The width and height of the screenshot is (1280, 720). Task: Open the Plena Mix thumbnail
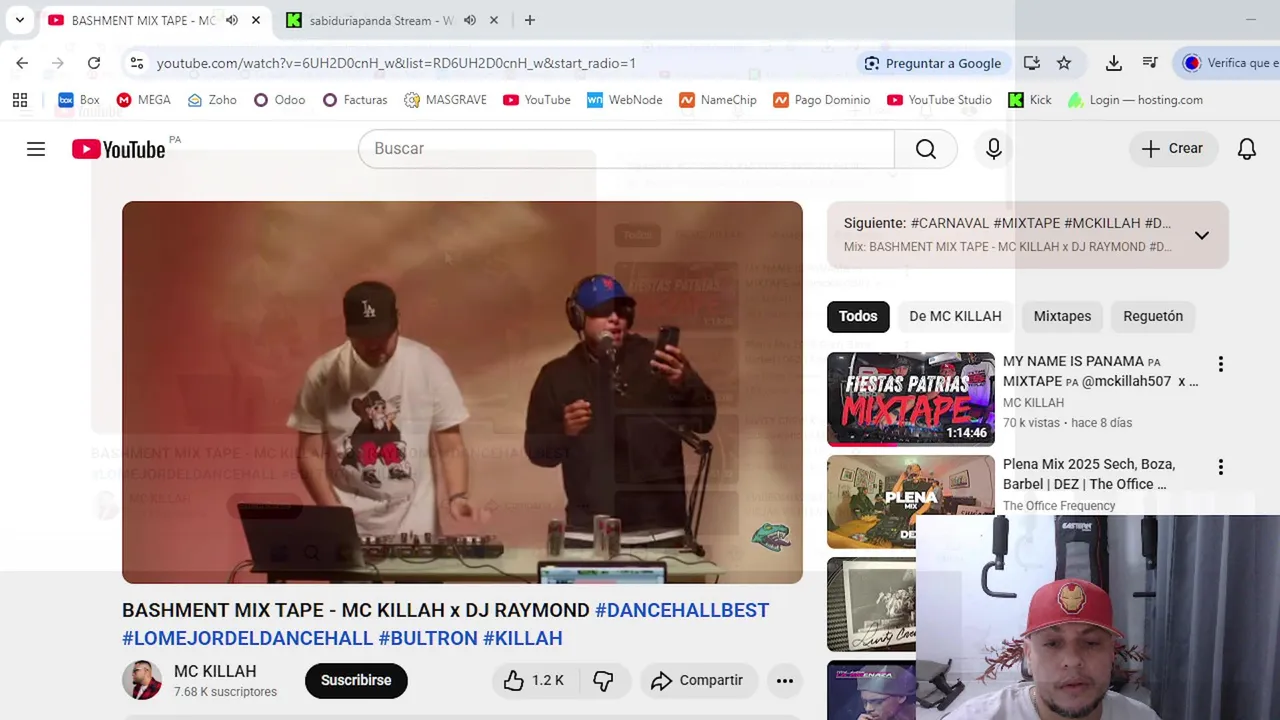tap(911, 501)
